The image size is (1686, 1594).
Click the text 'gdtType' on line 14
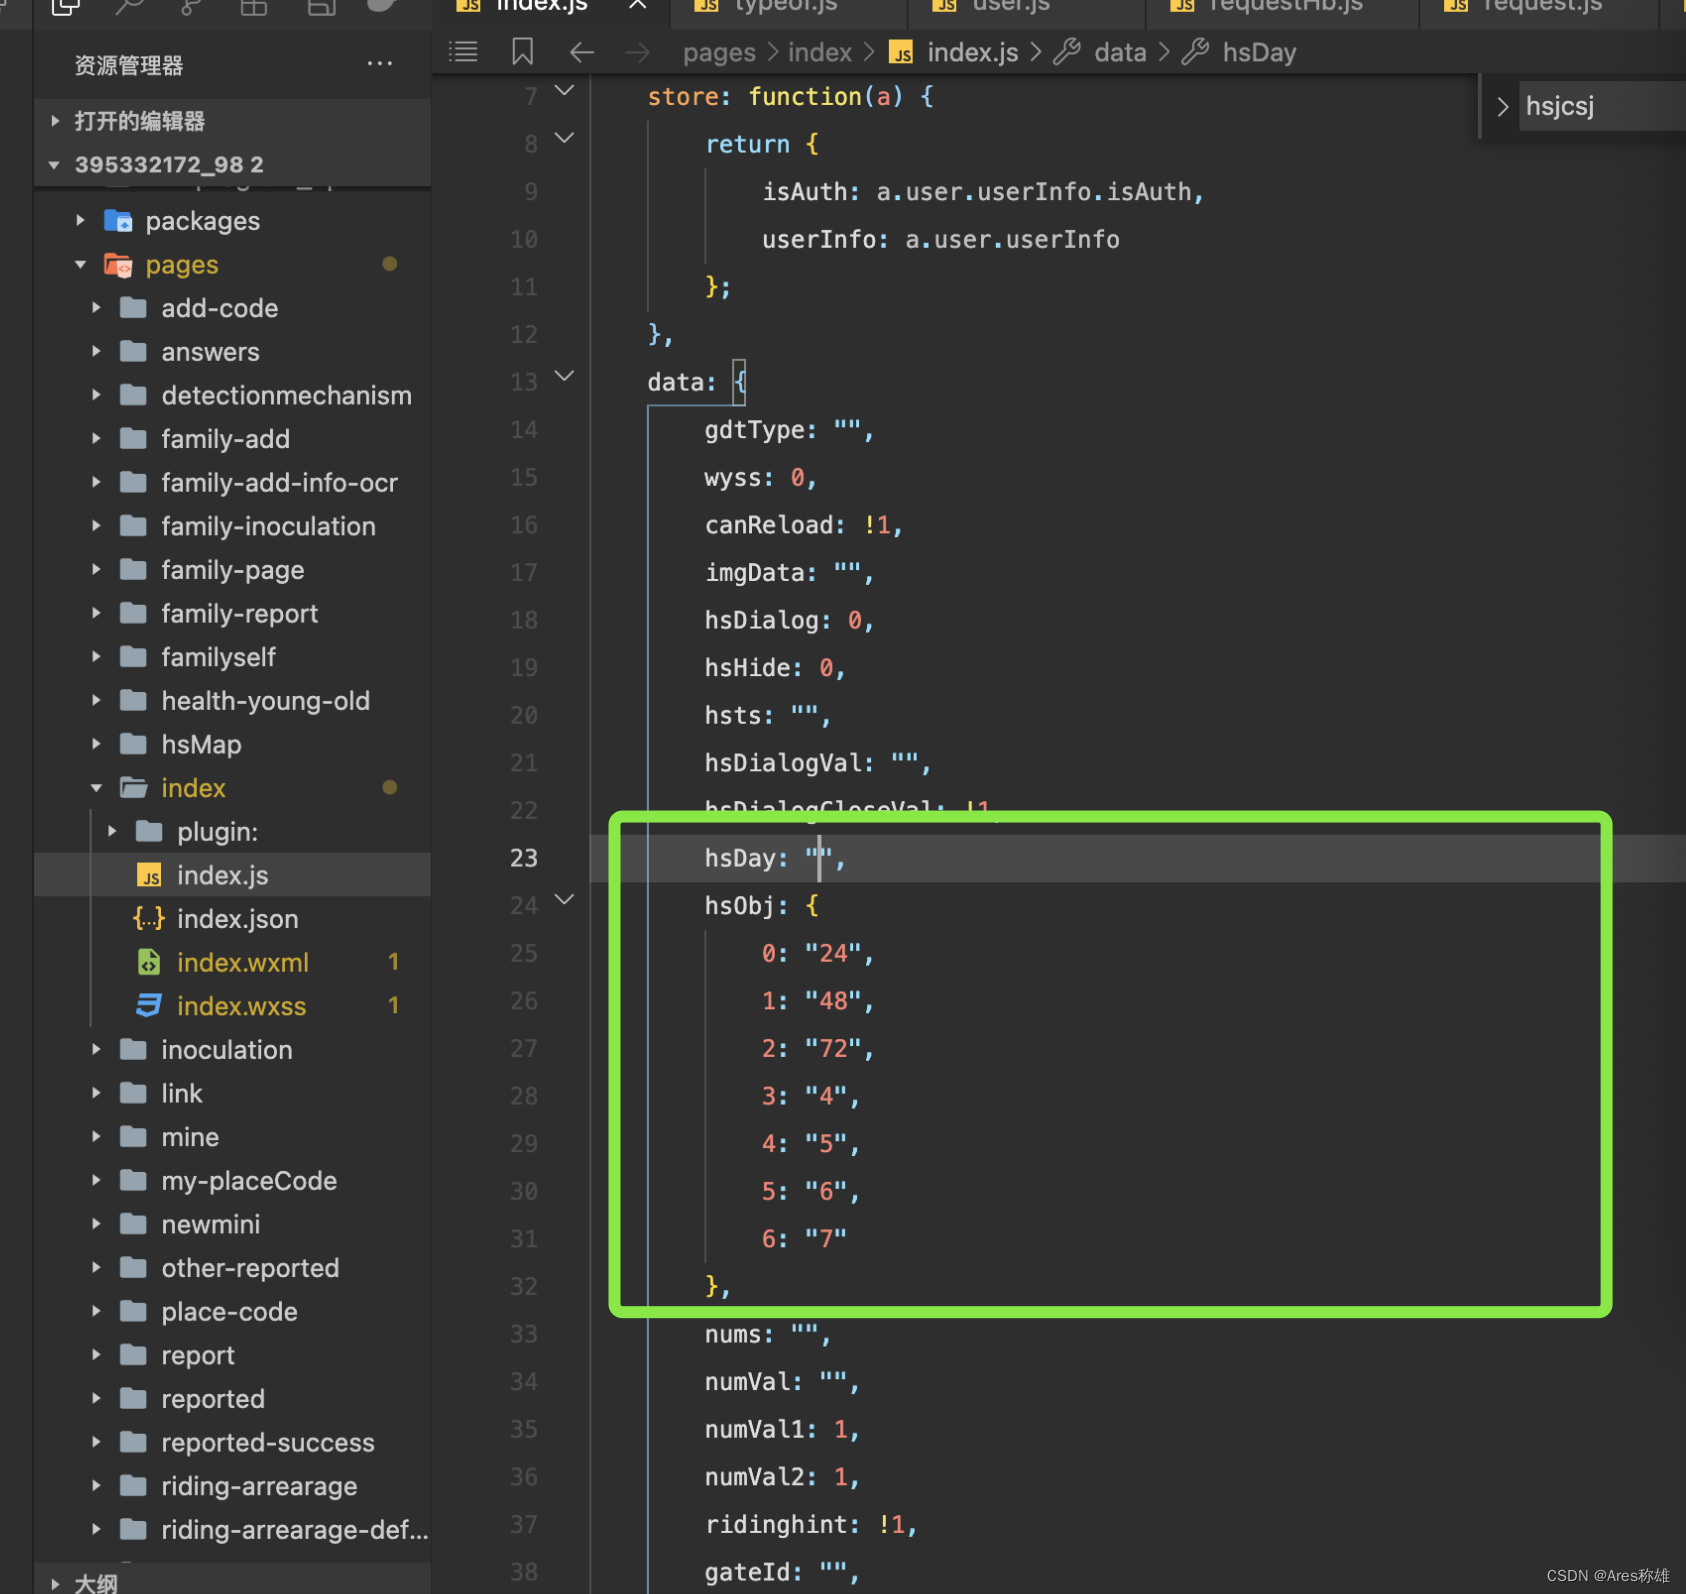(x=754, y=431)
